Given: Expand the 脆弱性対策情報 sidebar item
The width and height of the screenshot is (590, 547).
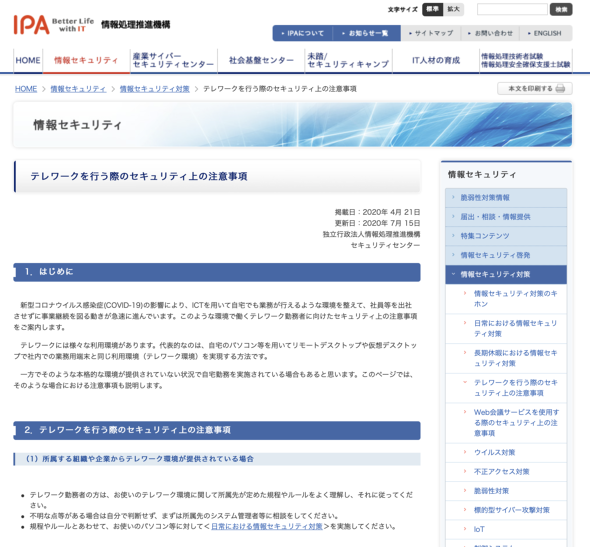Looking at the screenshot, I should (506, 198).
